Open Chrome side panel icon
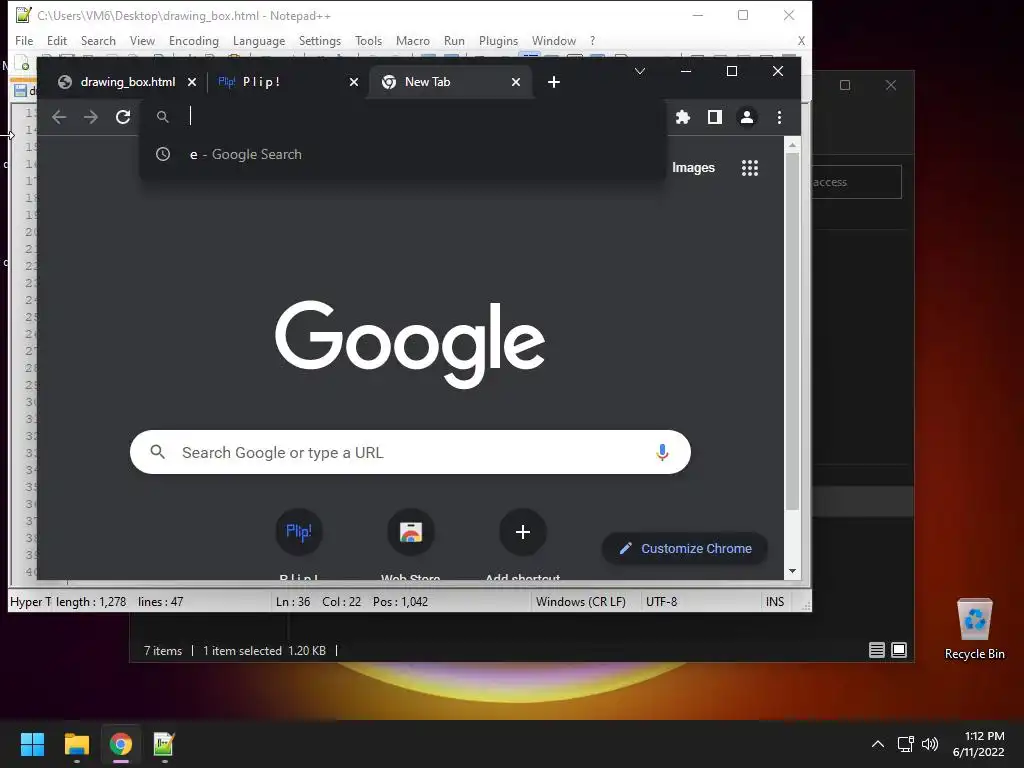Image resolution: width=1024 pixels, height=768 pixels. pos(714,117)
